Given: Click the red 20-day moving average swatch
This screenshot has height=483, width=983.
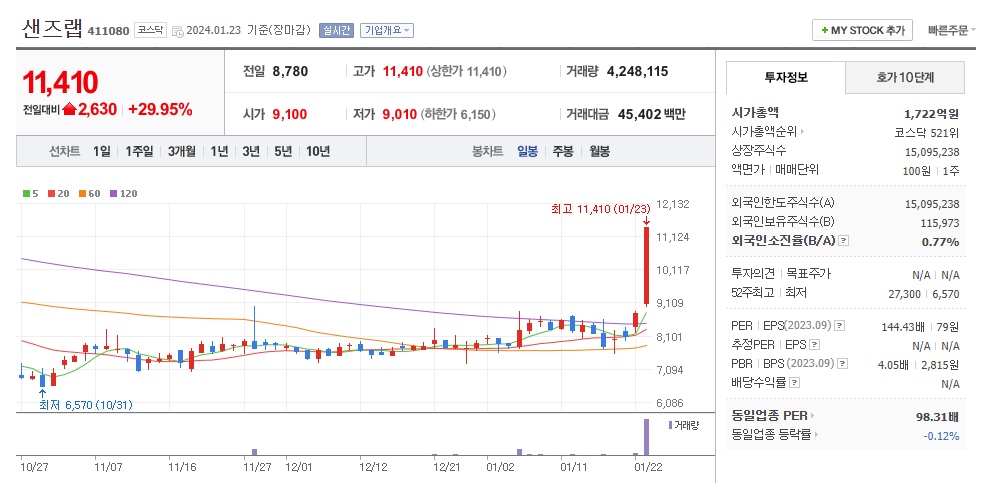Looking at the screenshot, I should click(x=51, y=194).
